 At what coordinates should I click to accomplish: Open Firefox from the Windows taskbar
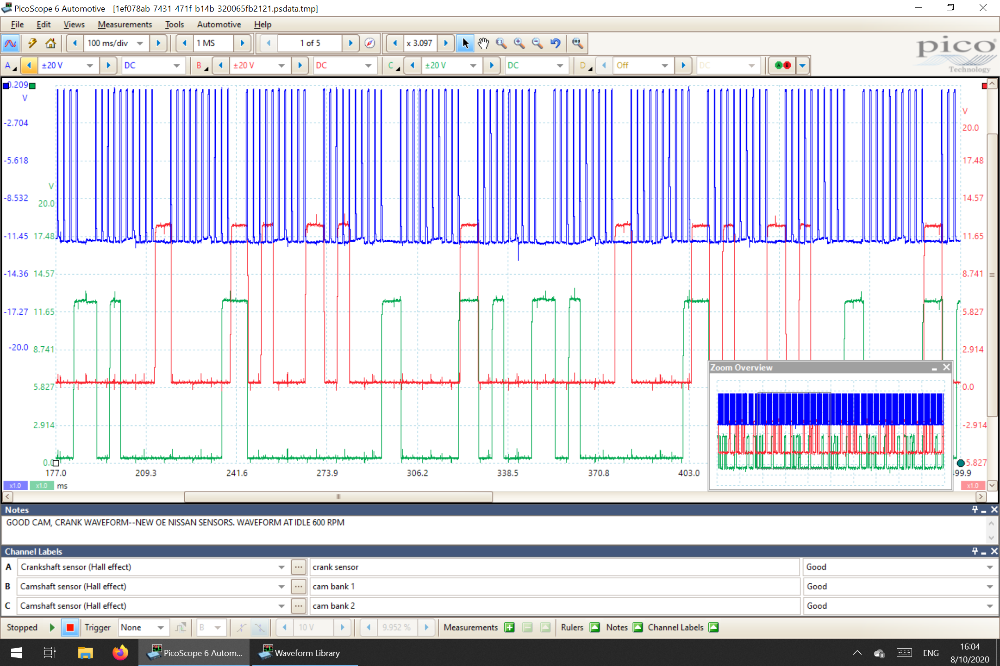coord(121,653)
